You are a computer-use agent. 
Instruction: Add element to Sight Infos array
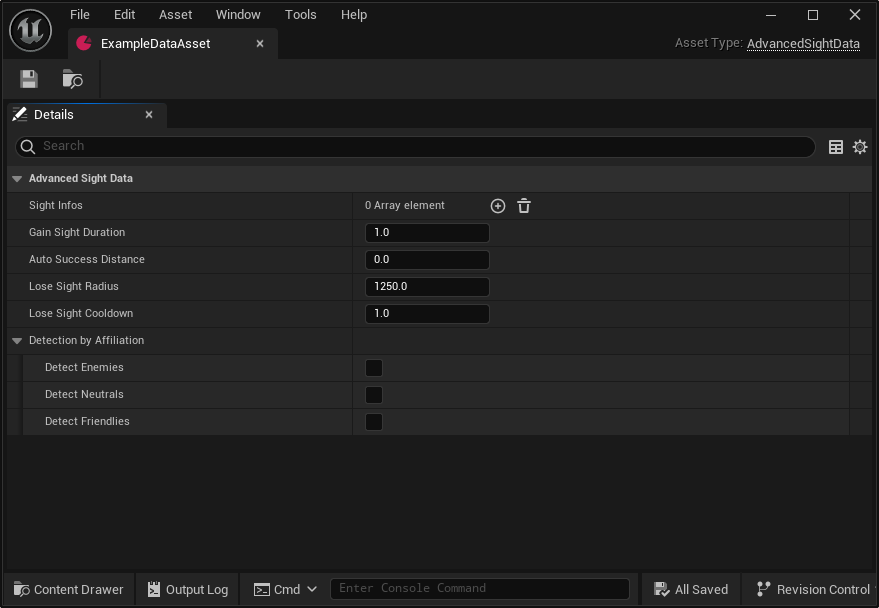pos(498,206)
